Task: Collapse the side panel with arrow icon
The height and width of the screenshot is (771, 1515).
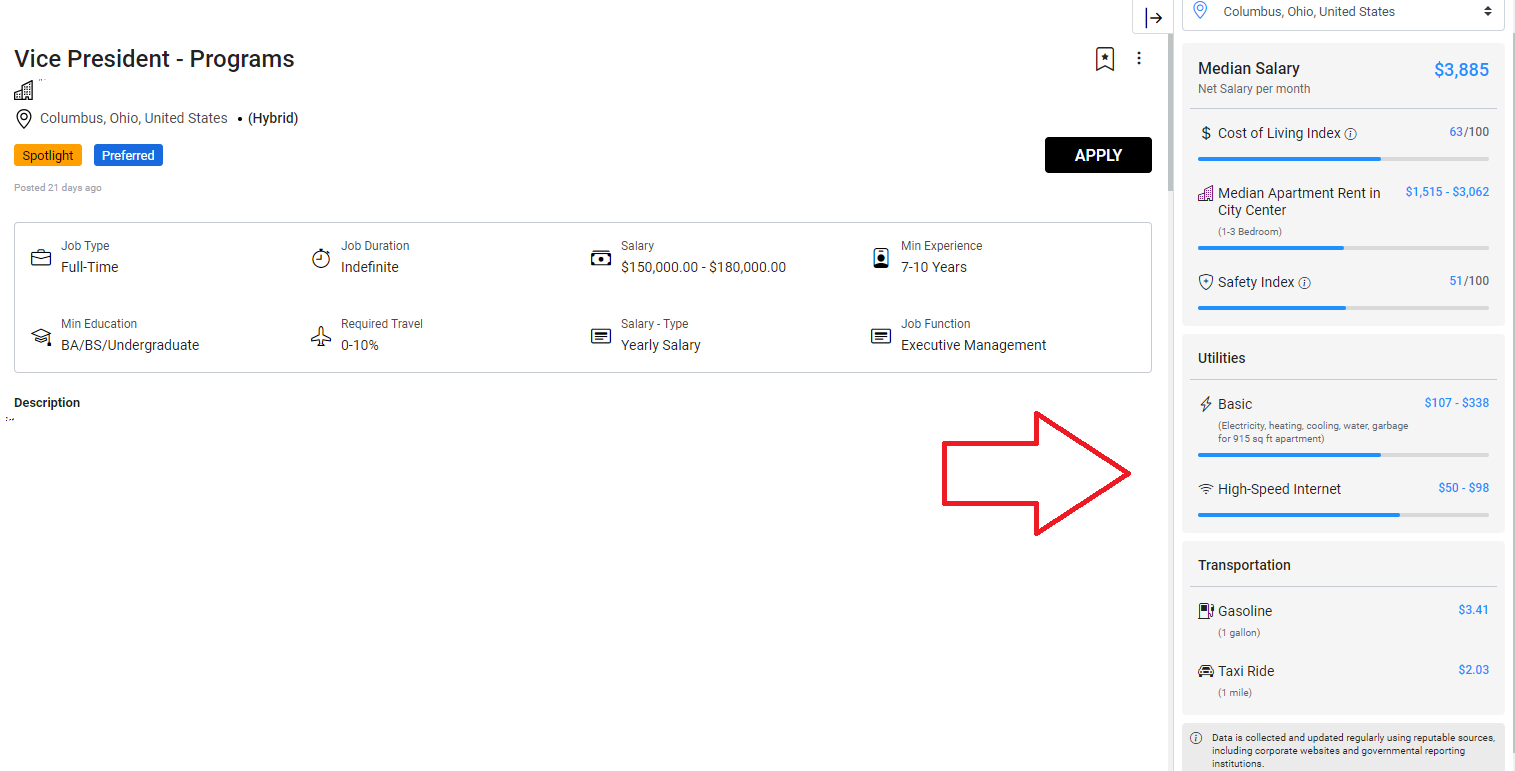Action: (x=1154, y=18)
